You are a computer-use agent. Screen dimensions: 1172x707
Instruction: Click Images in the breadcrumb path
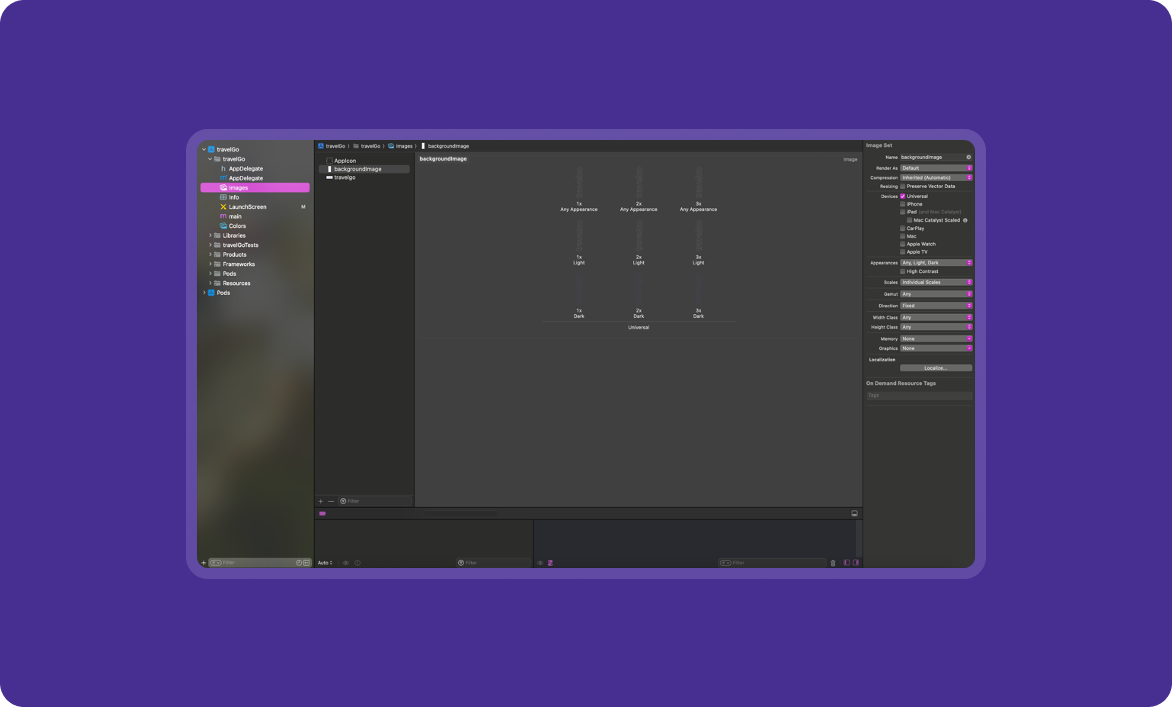click(403, 146)
